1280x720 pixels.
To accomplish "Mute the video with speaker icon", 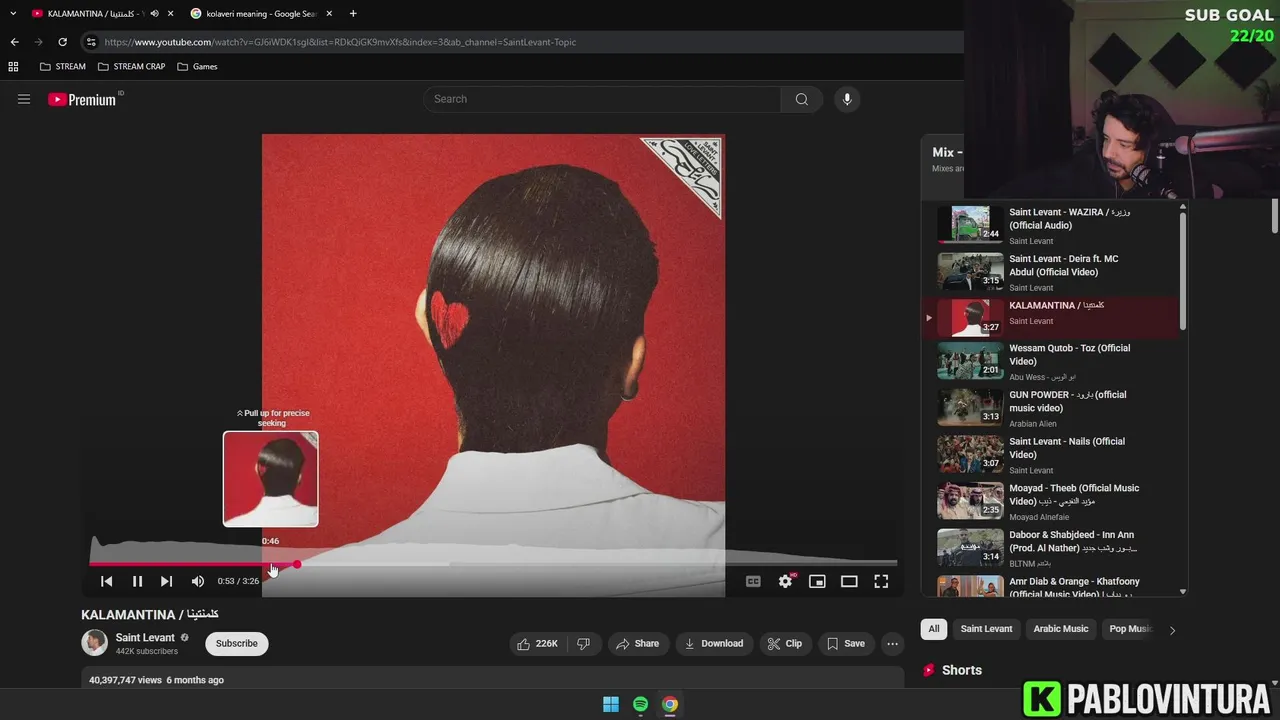I will [198, 581].
